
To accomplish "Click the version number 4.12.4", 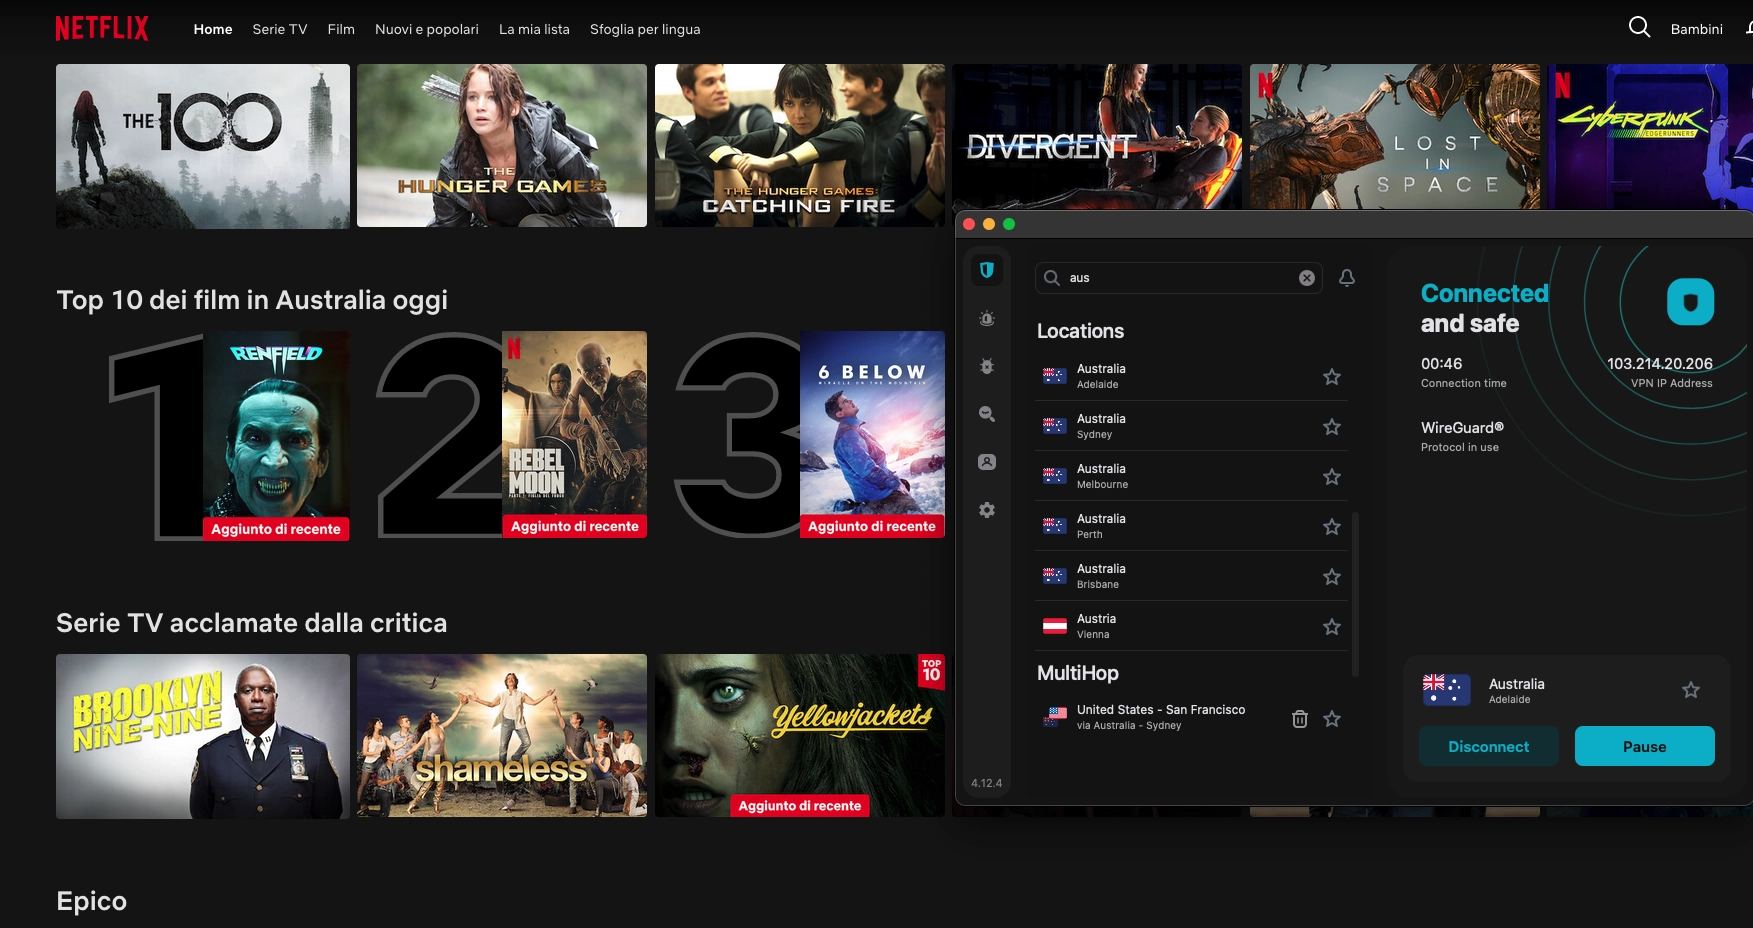I will [x=986, y=783].
